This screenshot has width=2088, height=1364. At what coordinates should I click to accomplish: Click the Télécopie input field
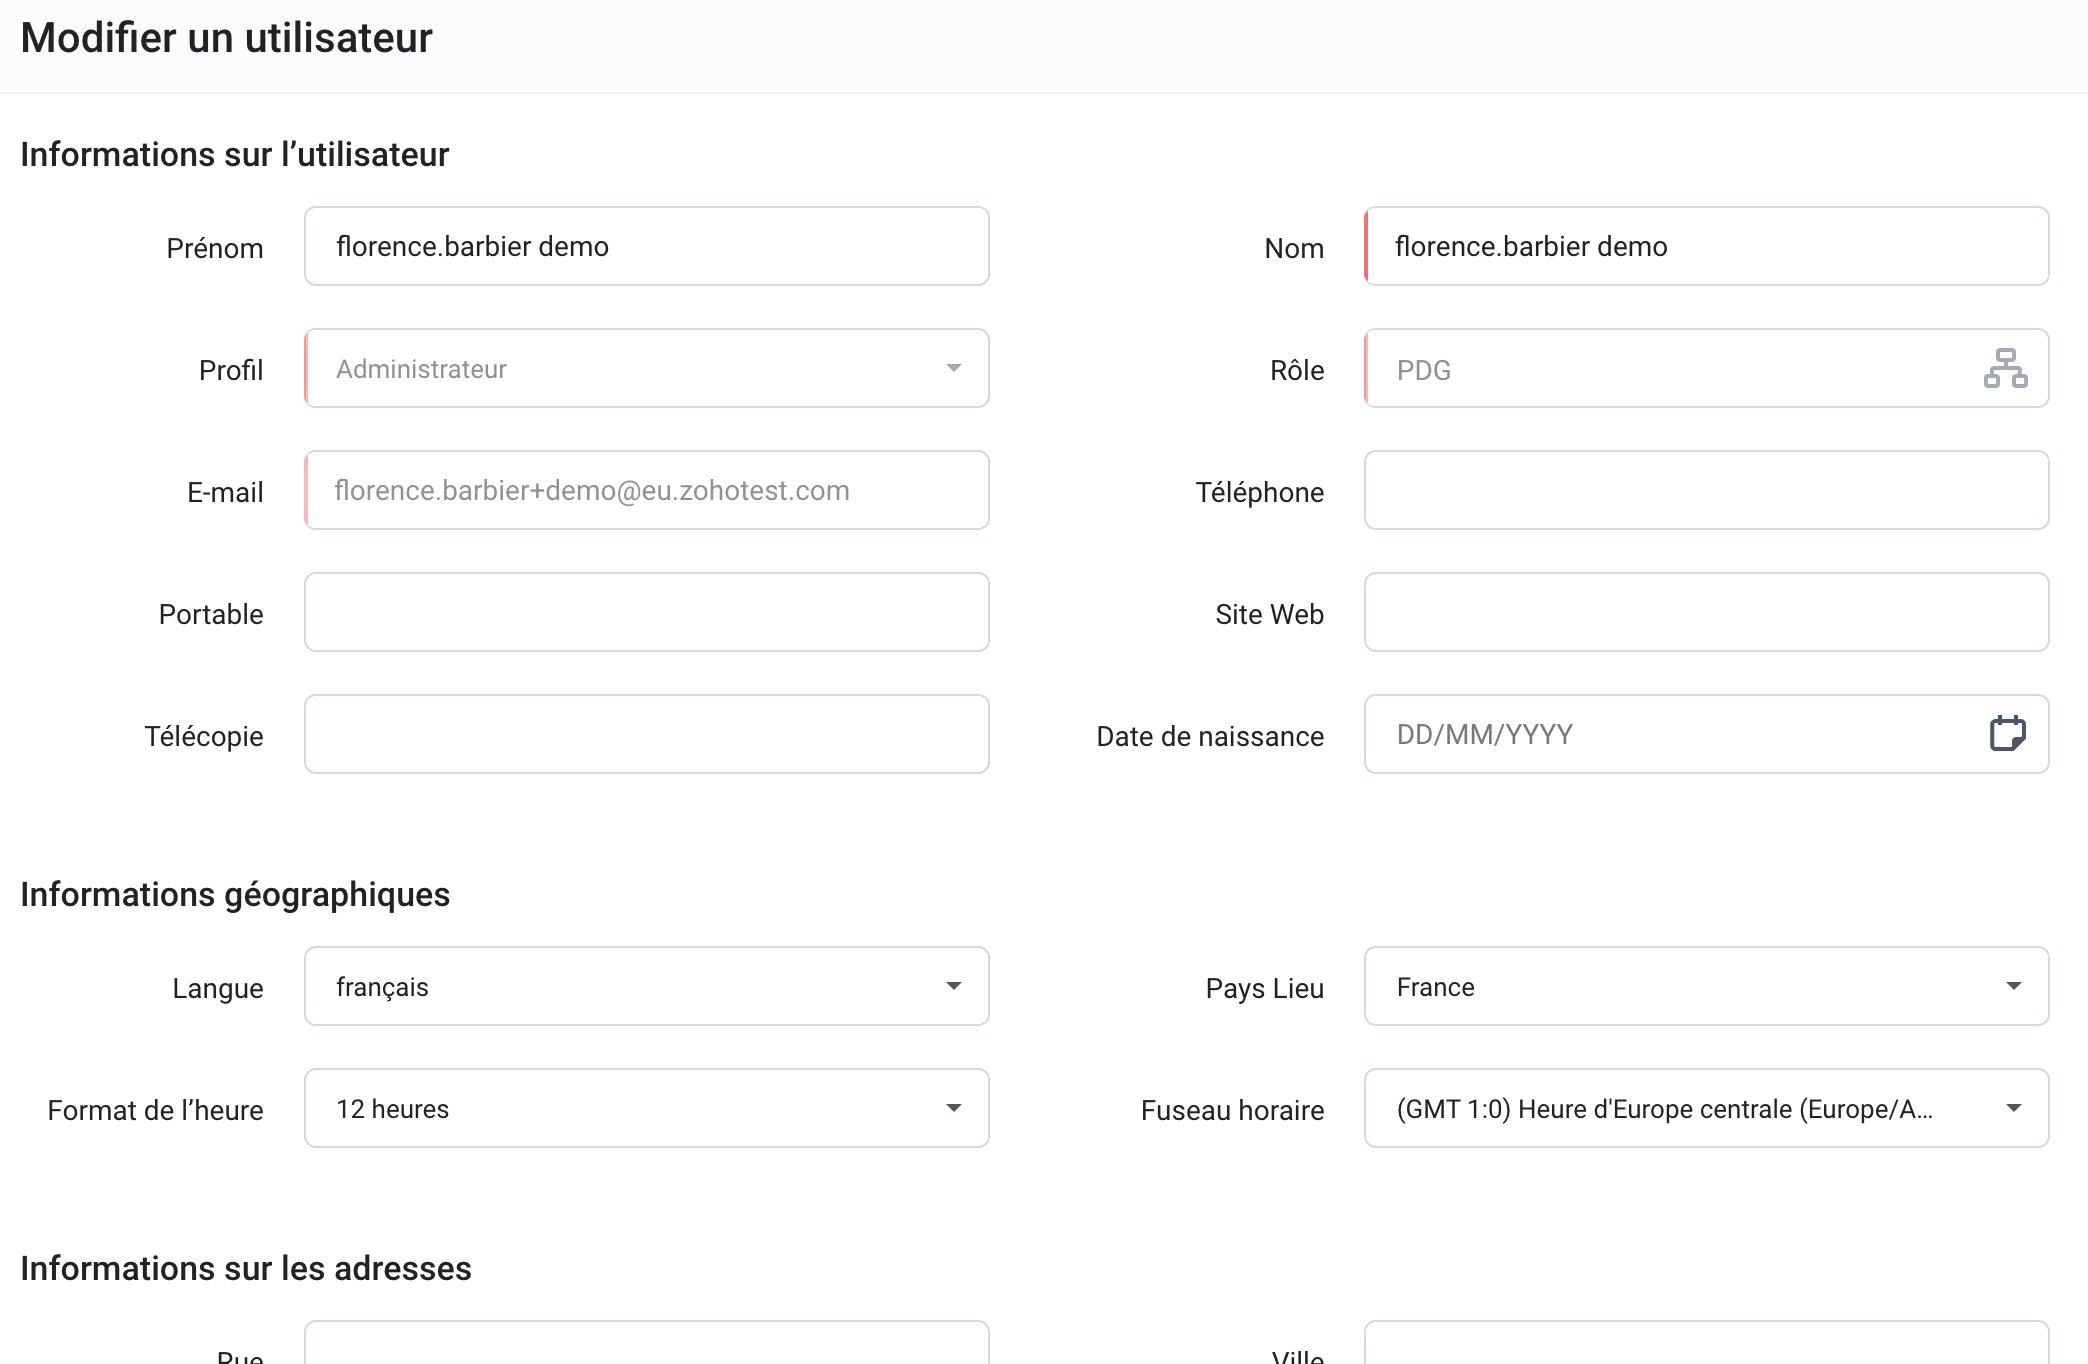[x=646, y=734]
